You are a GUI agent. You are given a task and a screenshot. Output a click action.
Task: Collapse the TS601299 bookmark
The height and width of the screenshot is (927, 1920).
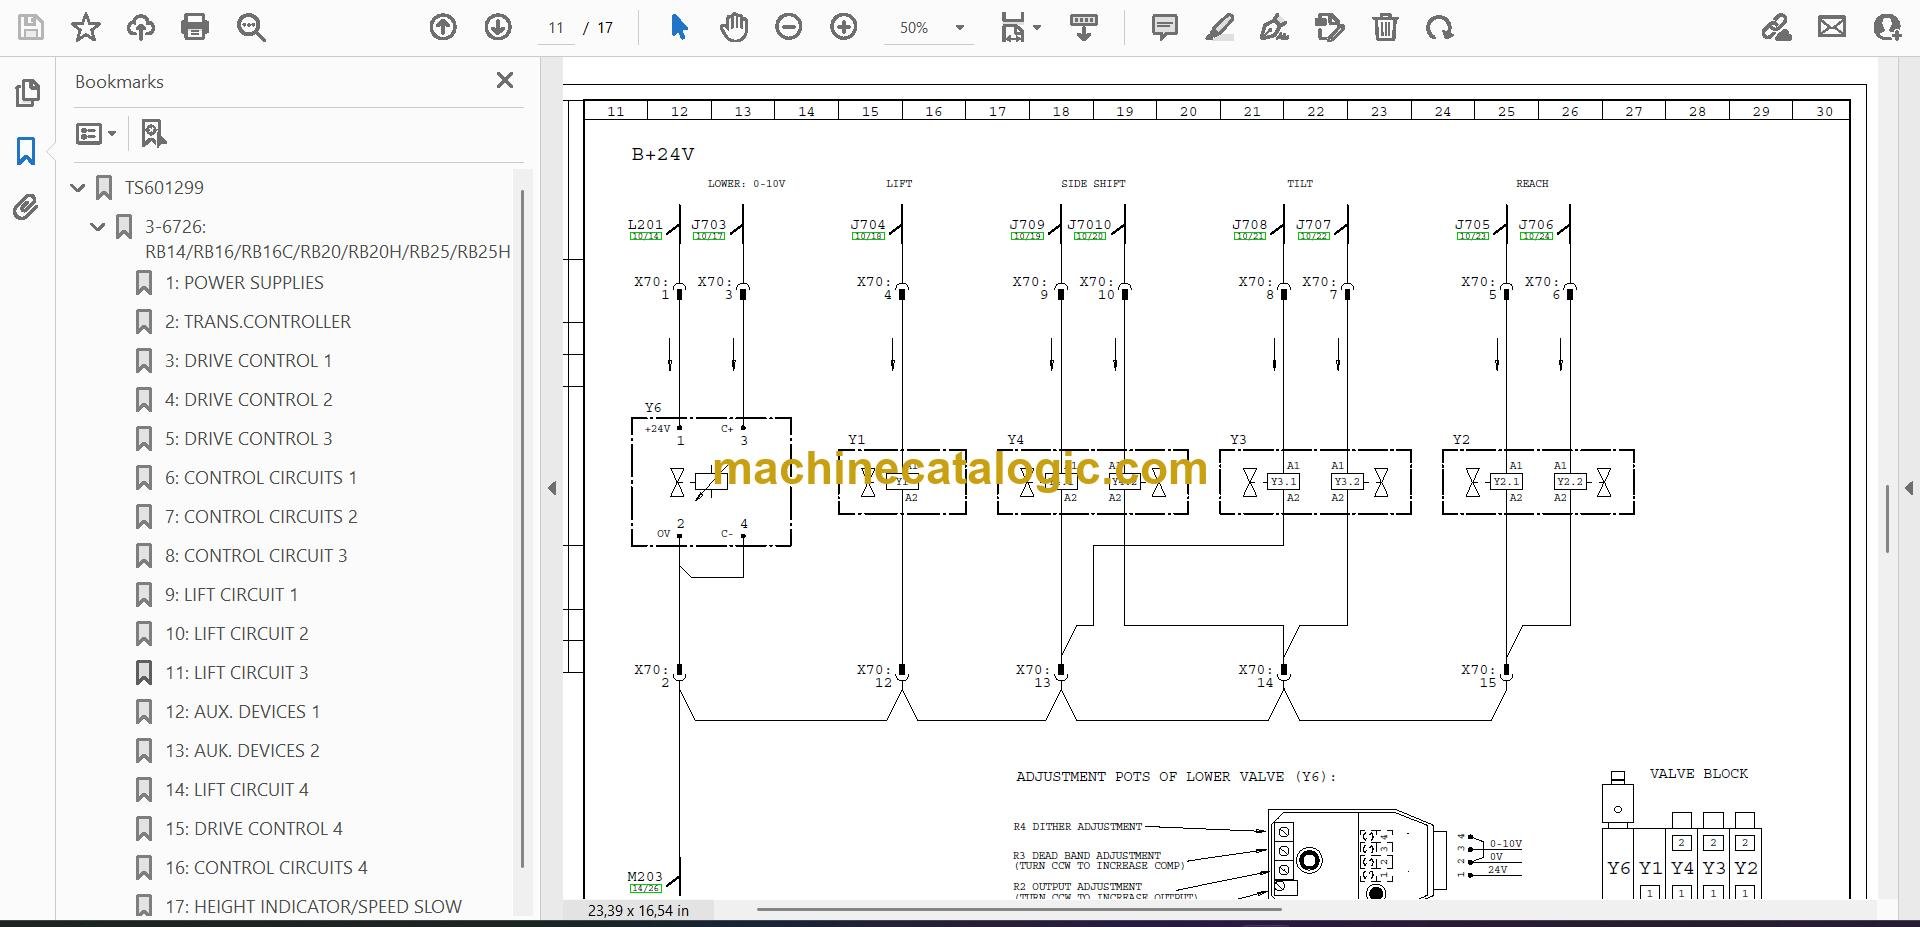coord(79,187)
